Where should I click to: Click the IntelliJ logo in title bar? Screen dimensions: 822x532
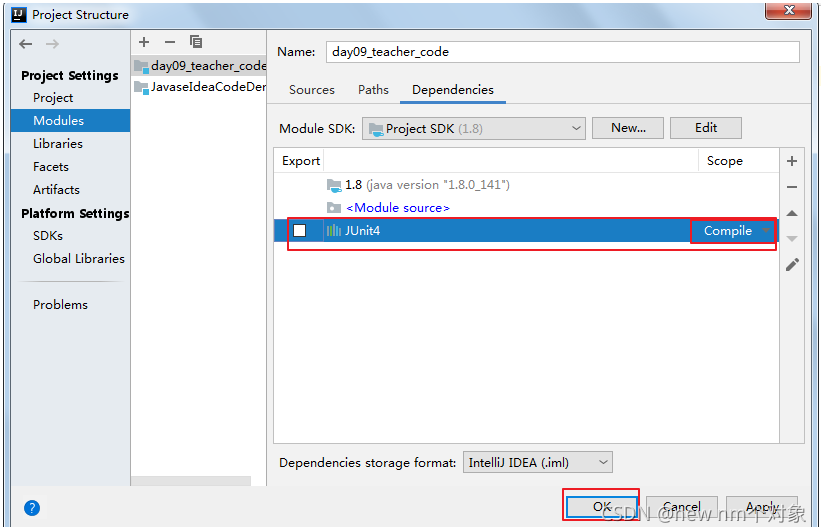(19, 15)
